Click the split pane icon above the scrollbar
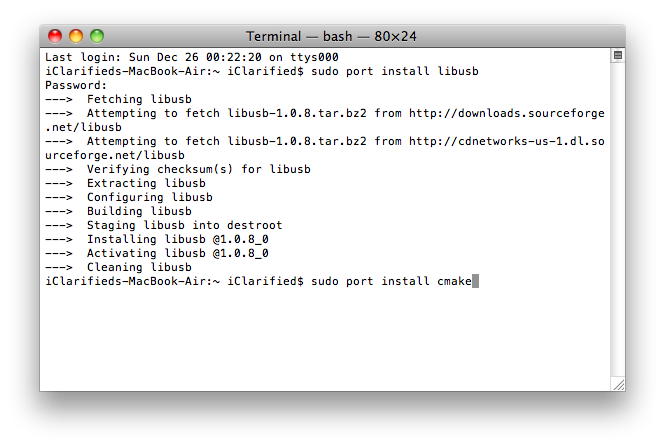Screen dimensions: 665x446 pyautogui.click(x=618, y=55)
